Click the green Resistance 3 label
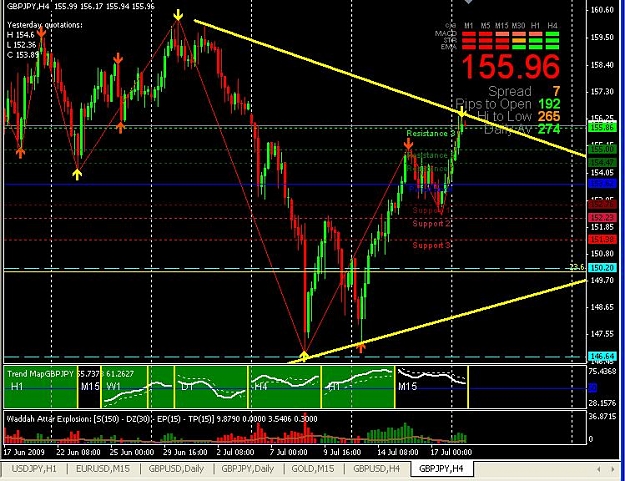 [x=430, y=134]
